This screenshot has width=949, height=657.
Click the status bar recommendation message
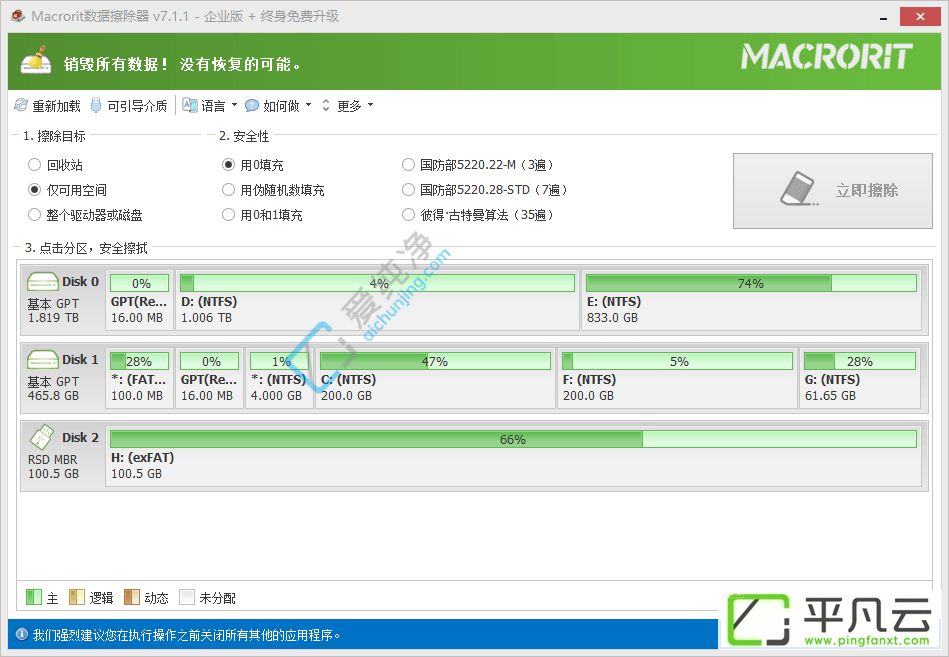tap(186, 635)
